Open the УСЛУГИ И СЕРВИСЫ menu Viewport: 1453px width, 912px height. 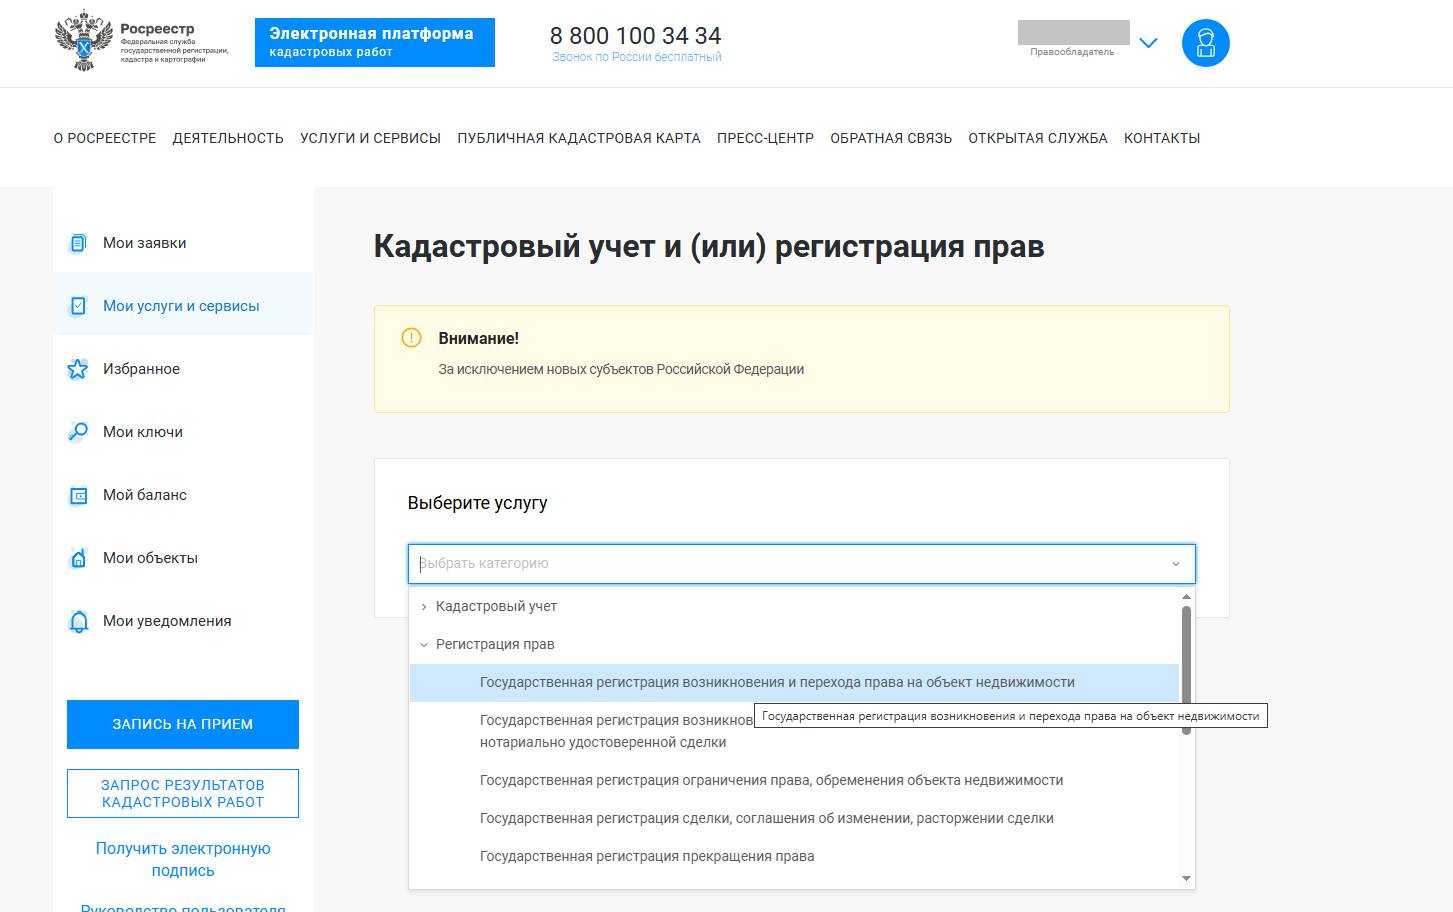point(371,137)
